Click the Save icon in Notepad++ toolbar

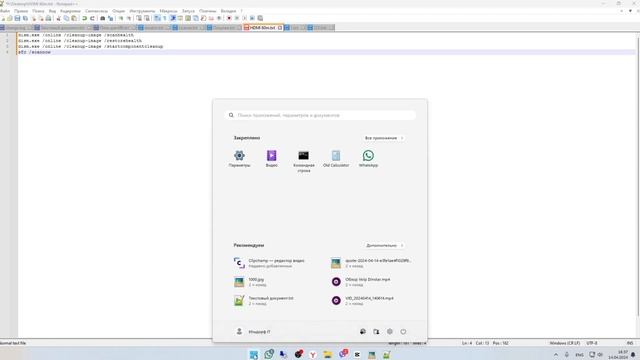[x=18, y=18]
